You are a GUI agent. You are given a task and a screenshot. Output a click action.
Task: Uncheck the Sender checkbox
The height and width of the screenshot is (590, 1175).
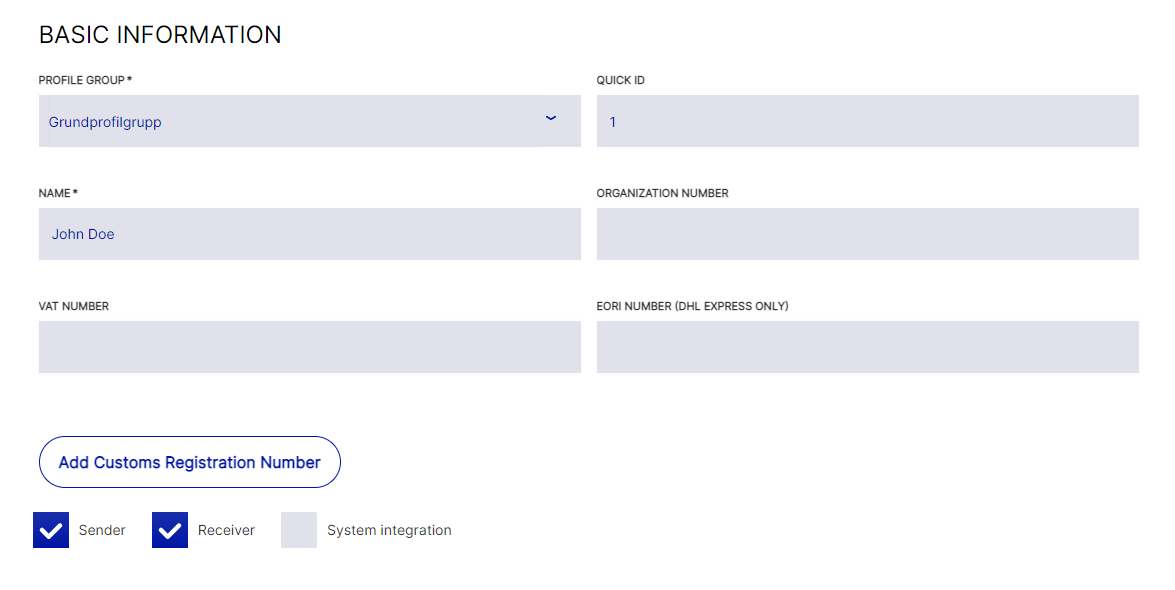[x=50, y=530]
